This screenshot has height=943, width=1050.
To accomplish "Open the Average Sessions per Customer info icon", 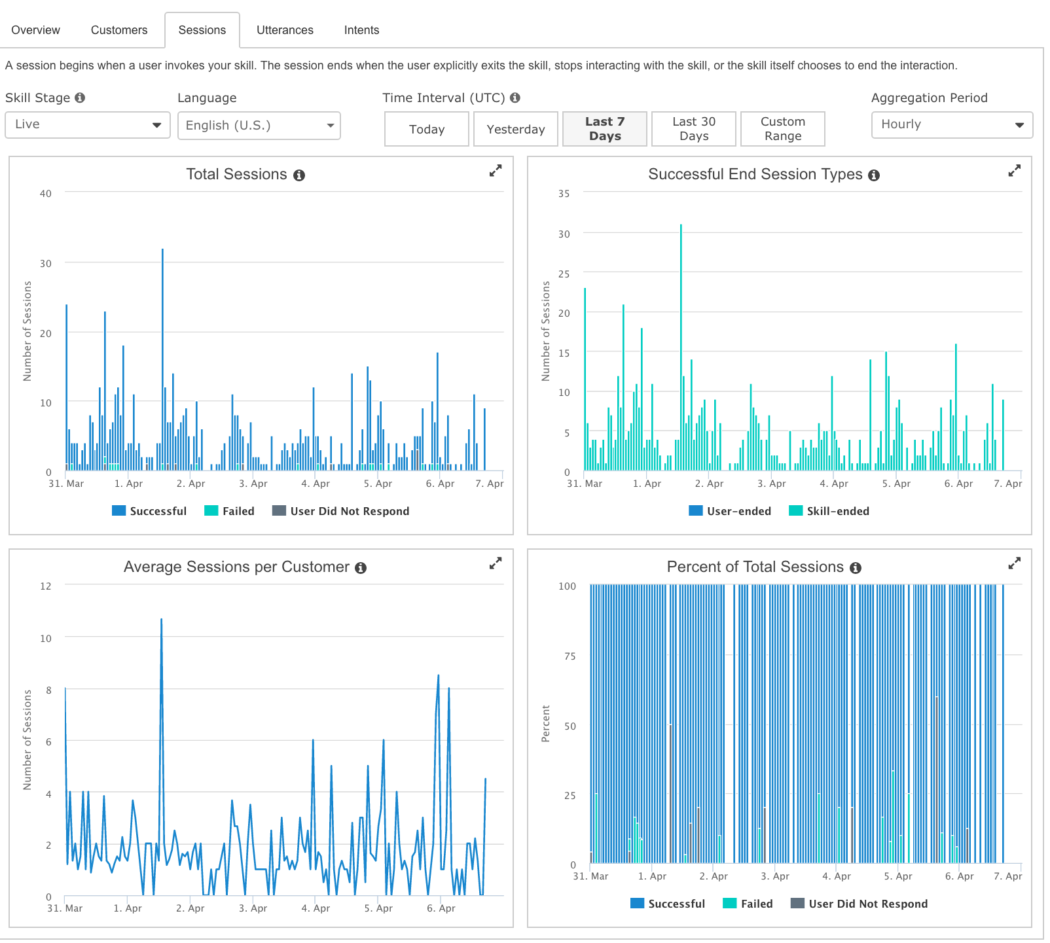I will [361, 567].
